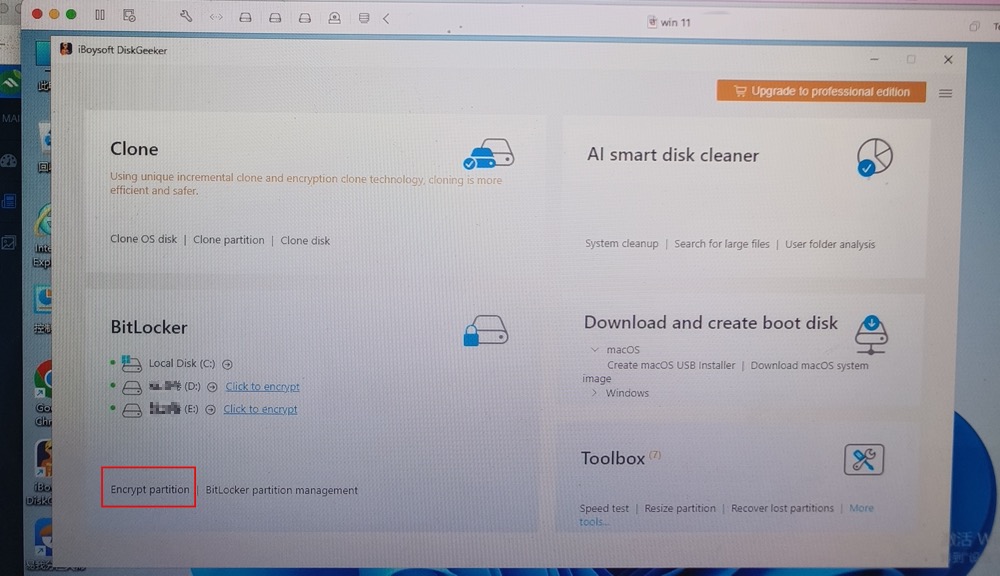The height and width of the screenshot is (576, 1000).
Task: Open the AI smart disk cleaner pie icon
Action: pos(874,157)
